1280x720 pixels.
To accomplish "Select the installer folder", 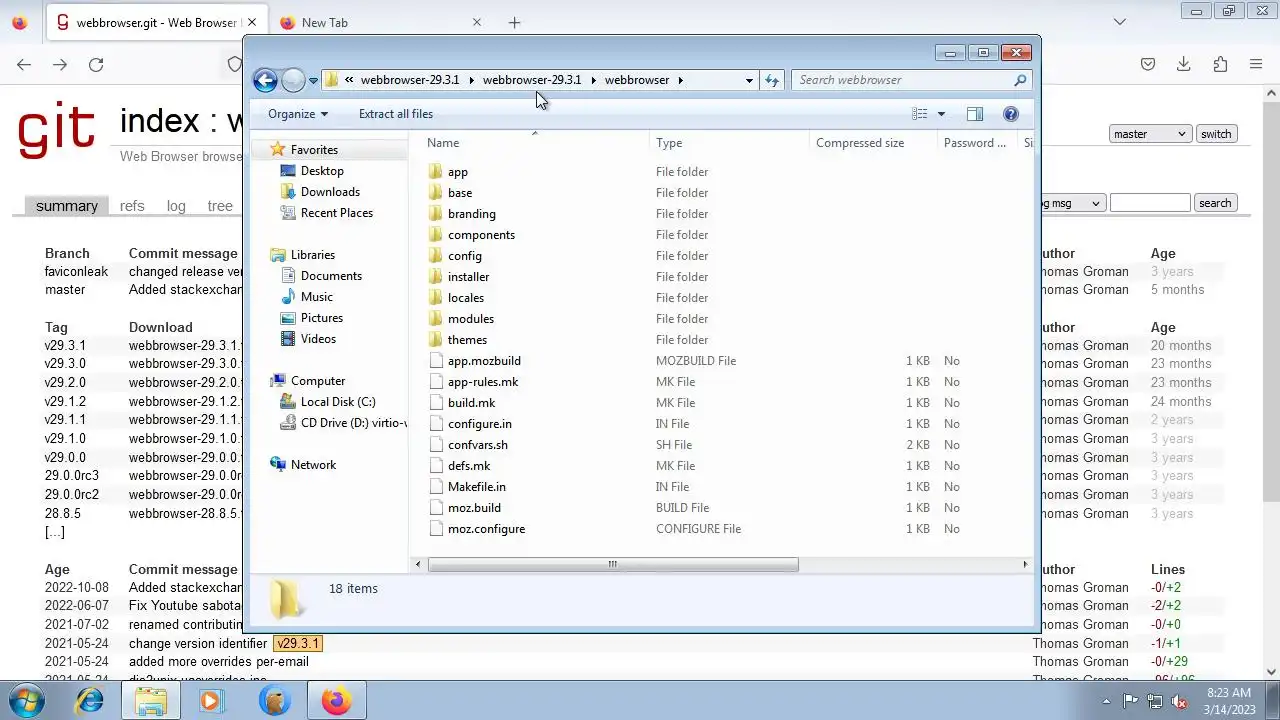I will pos(468,277).
